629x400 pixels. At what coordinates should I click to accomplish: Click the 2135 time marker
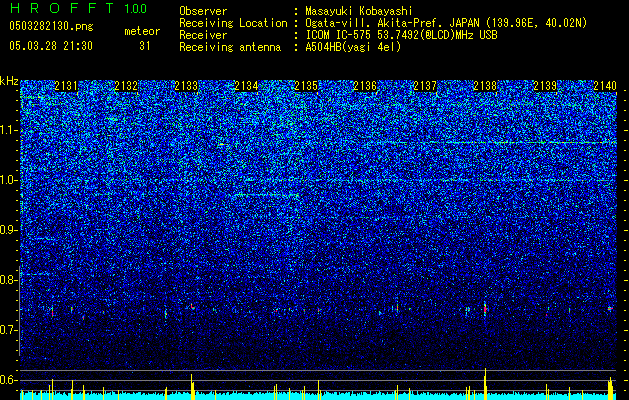point(306,86)
